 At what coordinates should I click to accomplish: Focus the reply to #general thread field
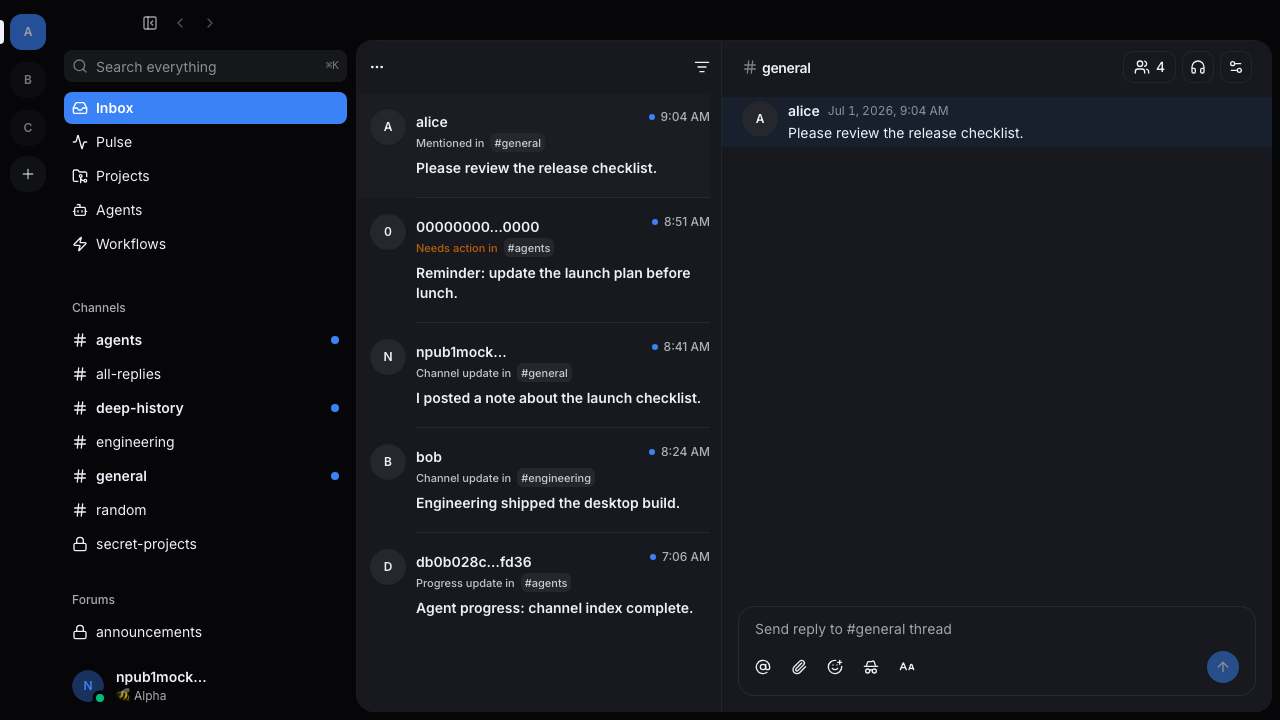pyautogui.click(x=996, y=629)
